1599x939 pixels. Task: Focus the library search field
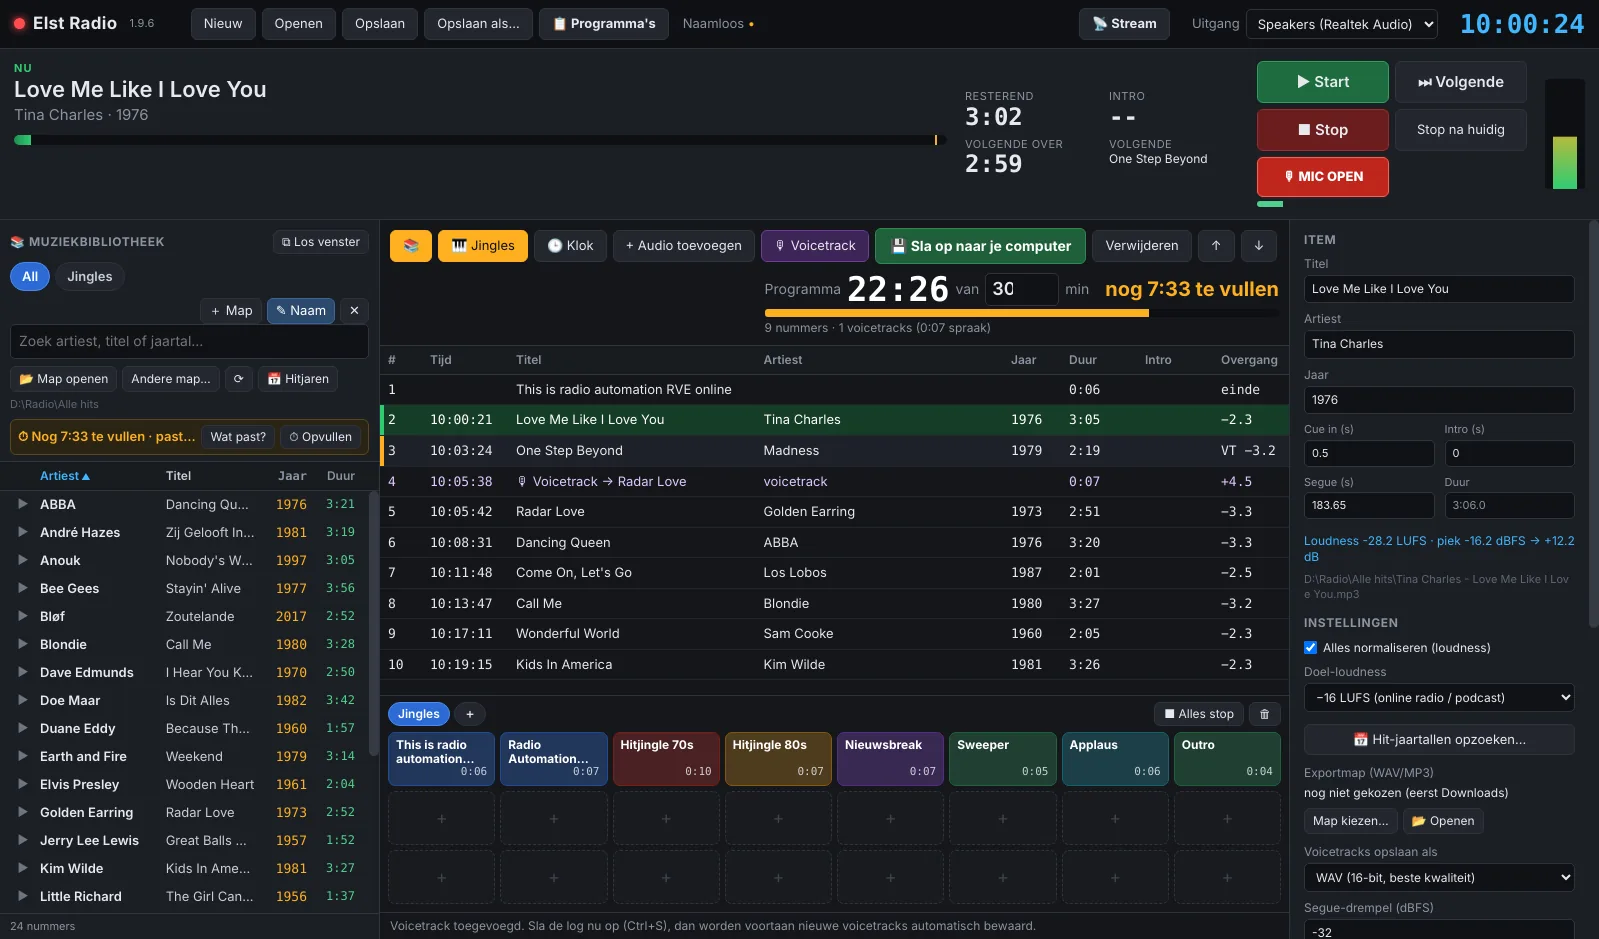tap(189, 342)
